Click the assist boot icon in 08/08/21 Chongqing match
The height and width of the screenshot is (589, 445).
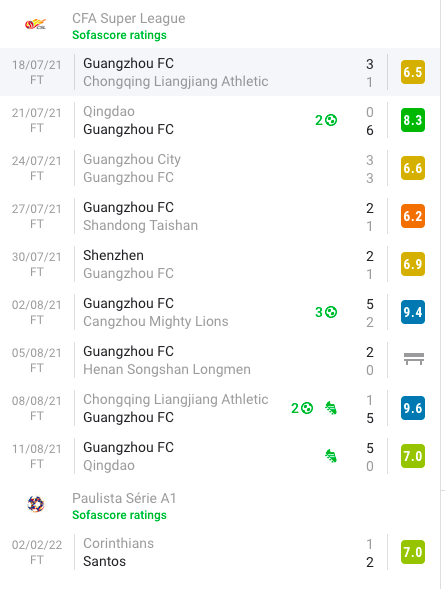[x=331, y=408]
